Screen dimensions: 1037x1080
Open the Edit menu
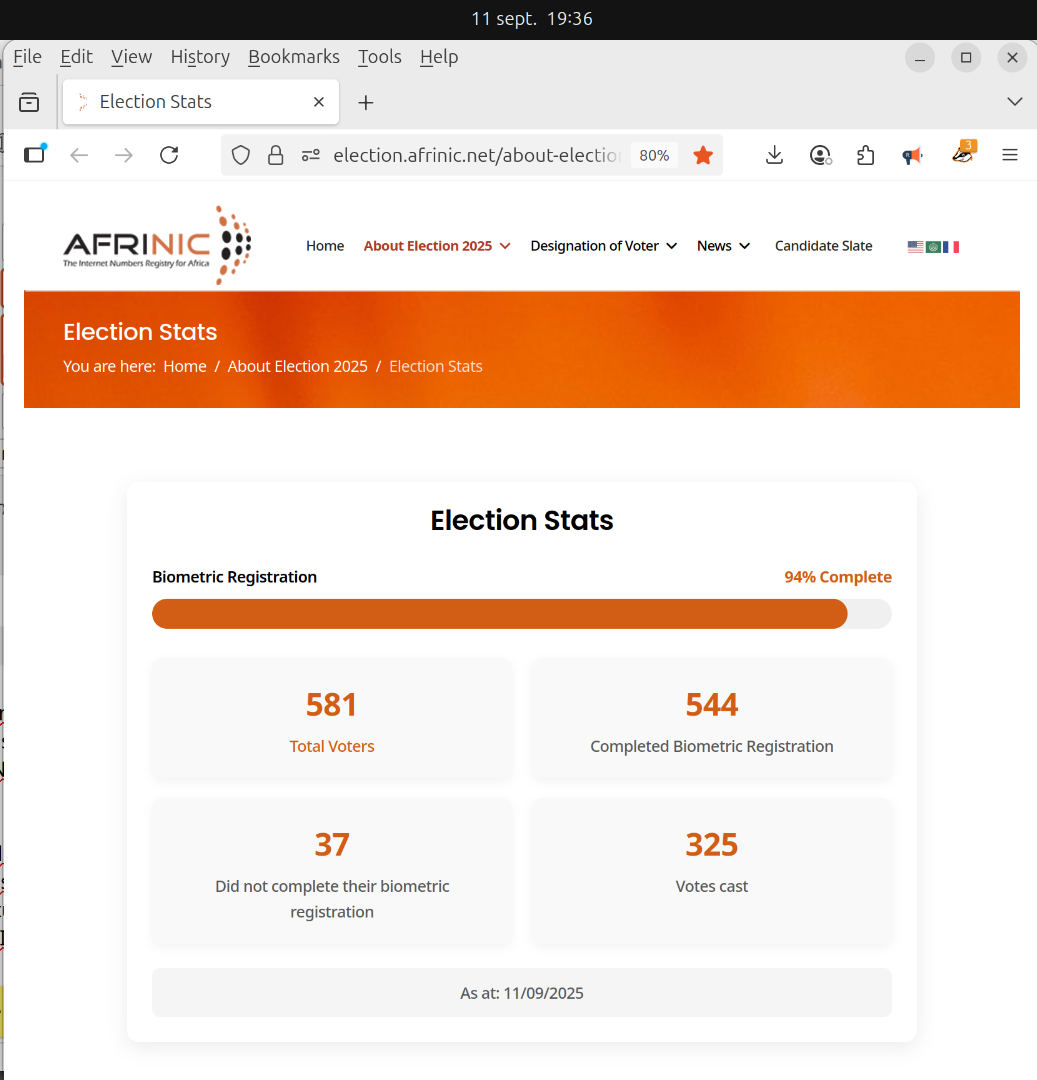click(x=76, y=57)
